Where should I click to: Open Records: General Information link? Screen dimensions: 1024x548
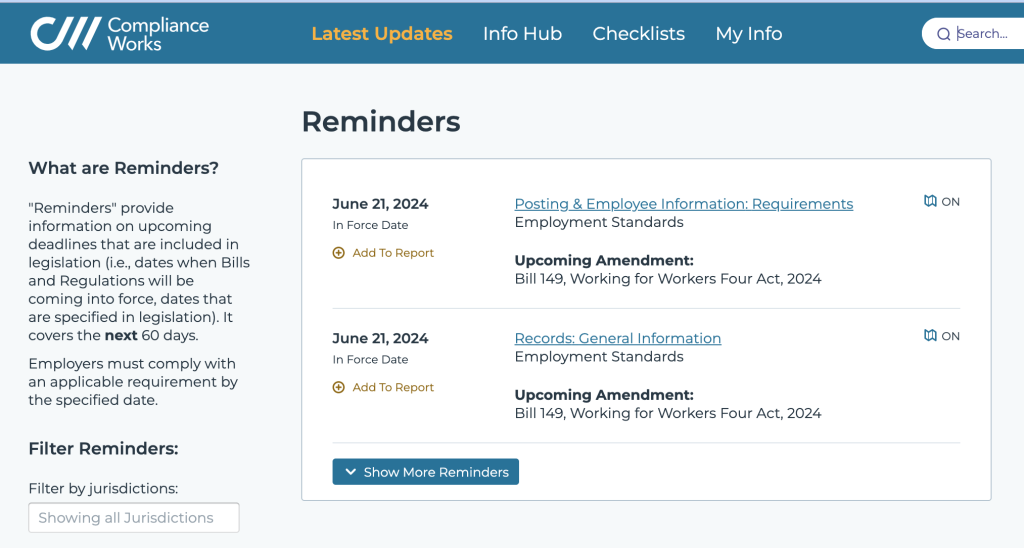pyautogui.click(x=617, y=338)
